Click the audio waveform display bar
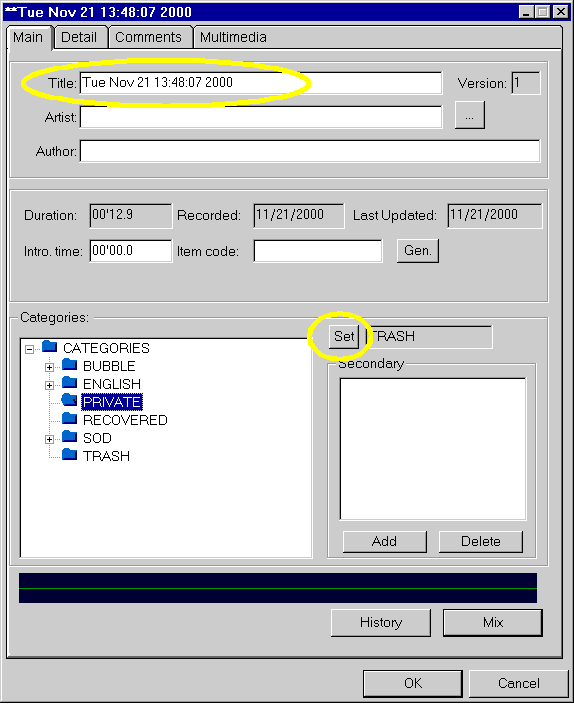Image resolution: width=574 pixels, height=704 pixels. click(x=278, y=588)
